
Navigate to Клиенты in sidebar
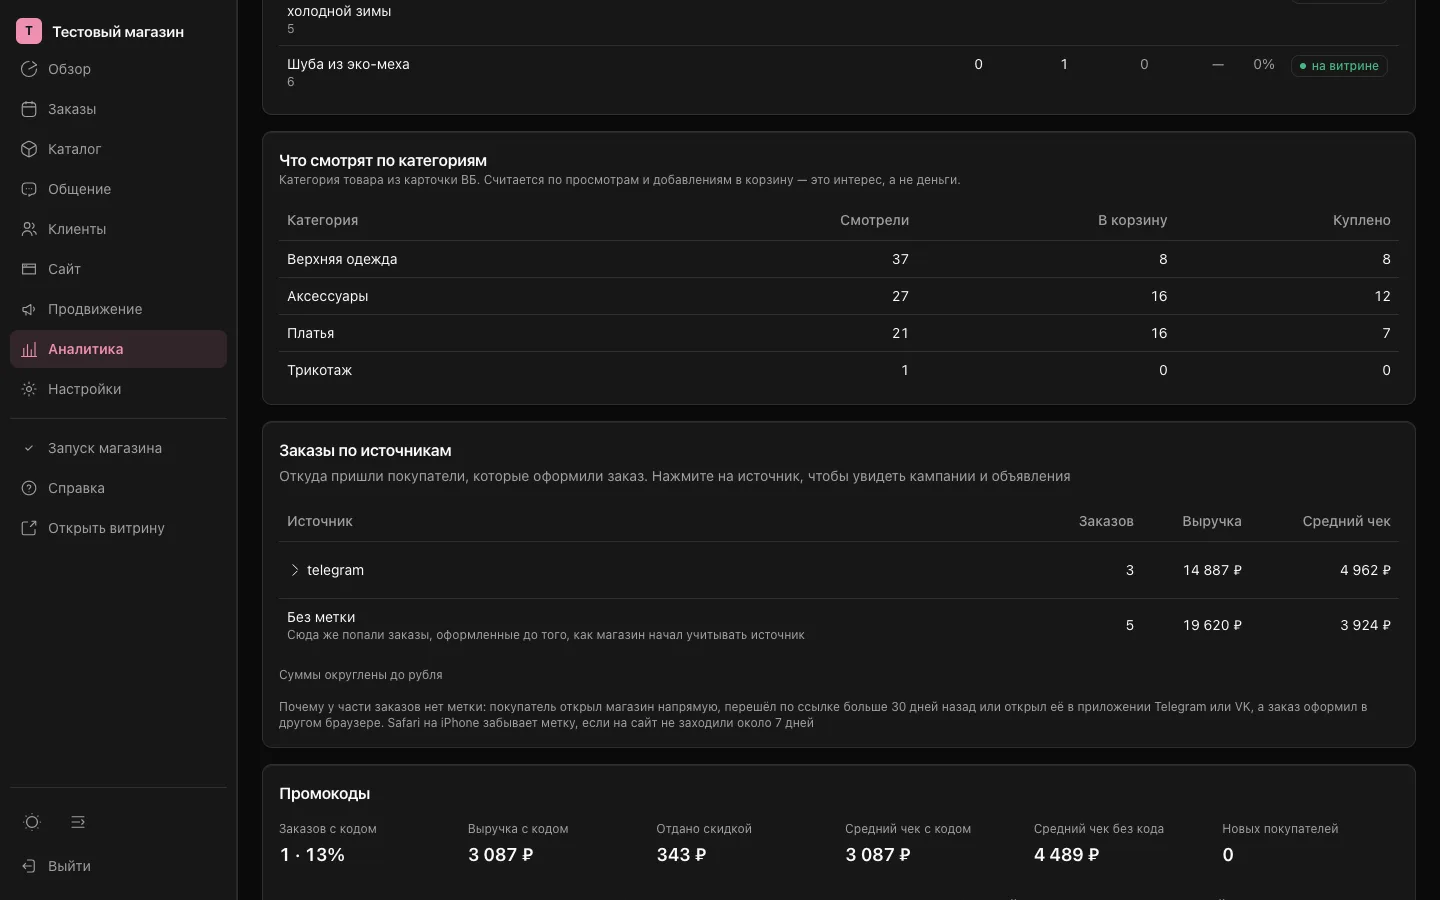tap(118, 229)
